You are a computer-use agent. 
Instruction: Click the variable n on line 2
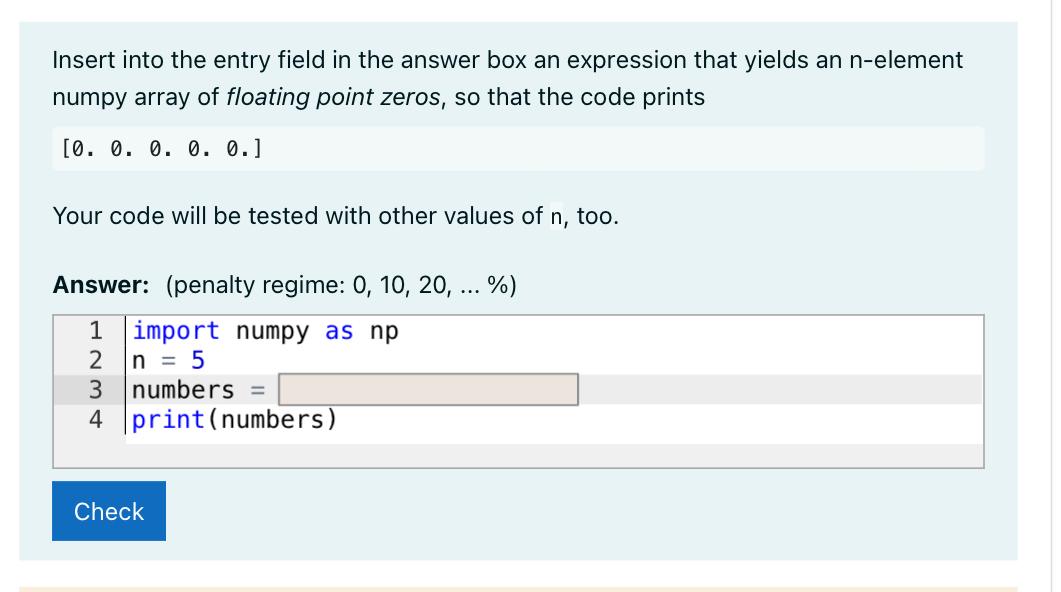[139, 361]
